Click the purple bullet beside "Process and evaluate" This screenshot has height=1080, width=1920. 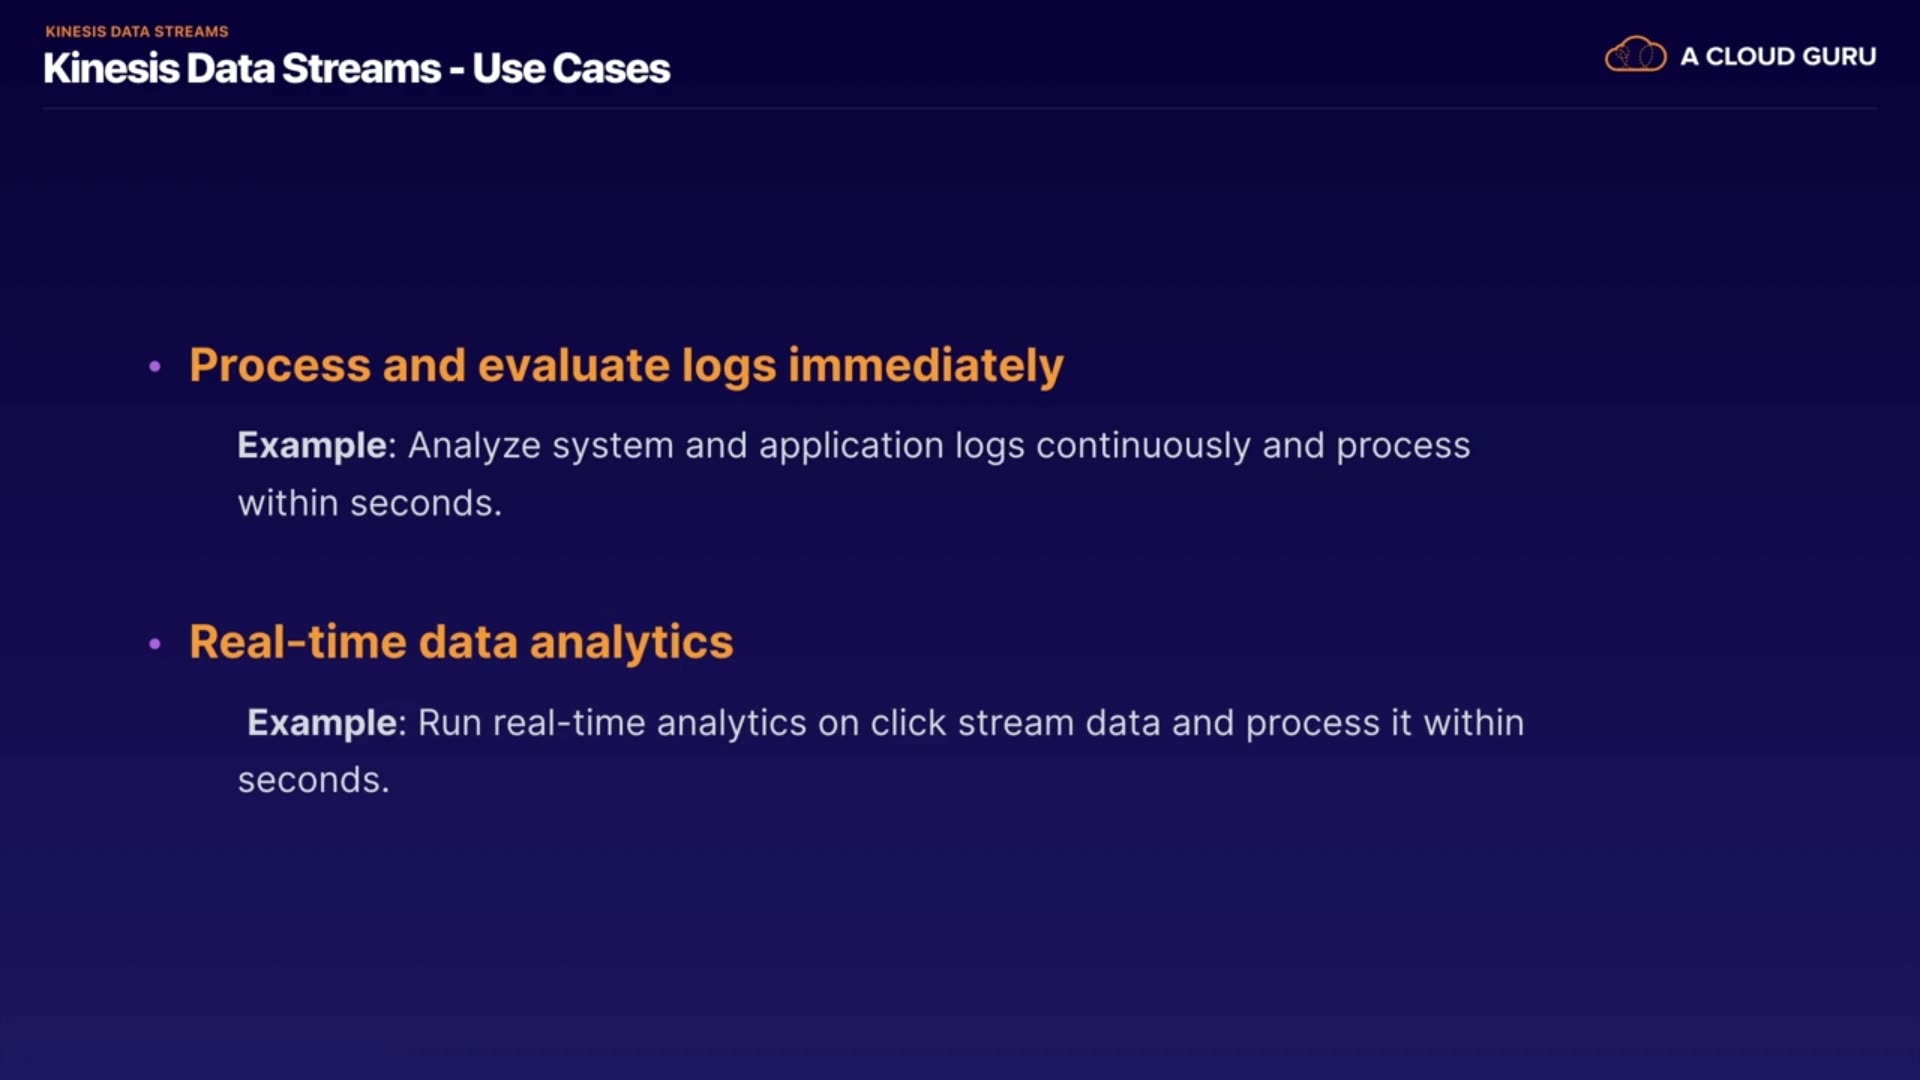(155, 367)
